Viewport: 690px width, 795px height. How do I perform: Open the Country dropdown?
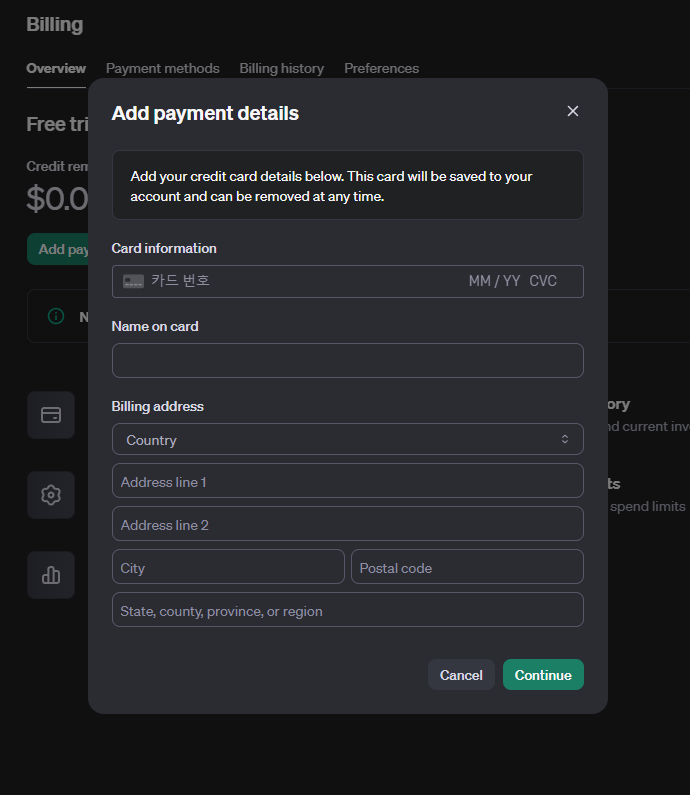click(x=347, y=440)
